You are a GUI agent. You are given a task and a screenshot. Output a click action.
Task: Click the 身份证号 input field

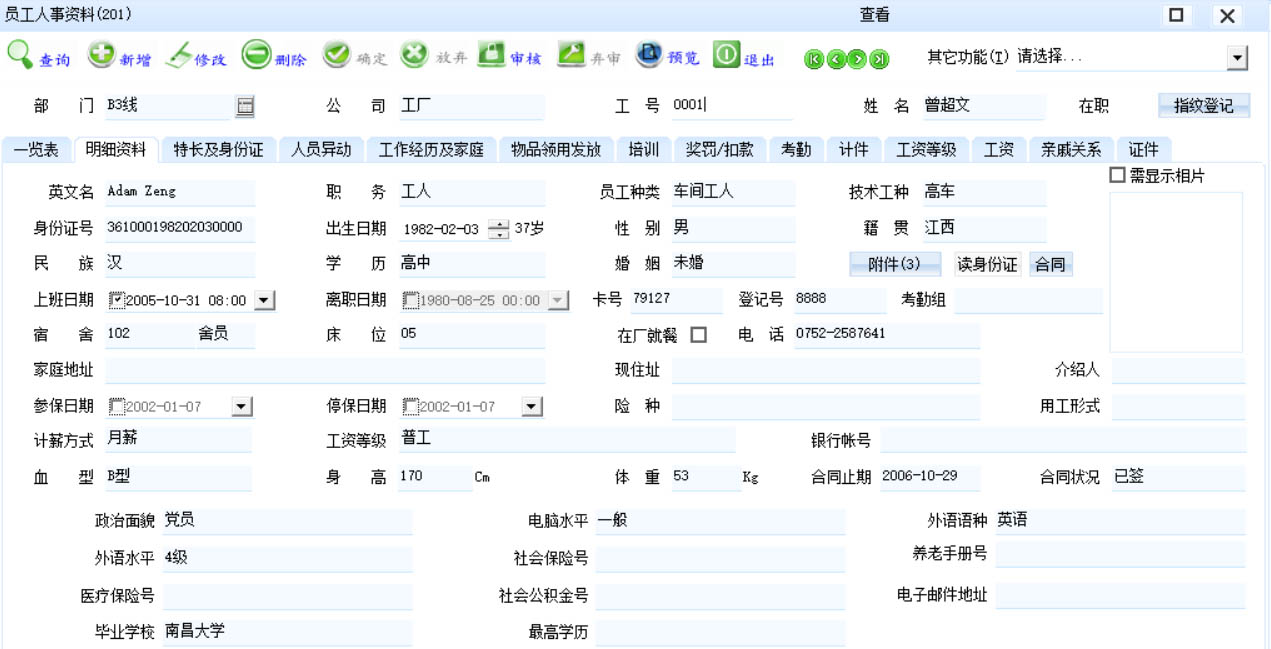[x=180, y=228]
